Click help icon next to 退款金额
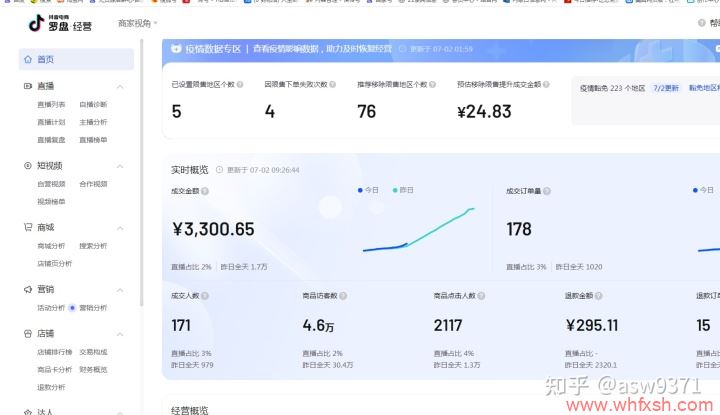Image resolution: width=720 pixels, height=415 pixels. [x=598, y=296]
